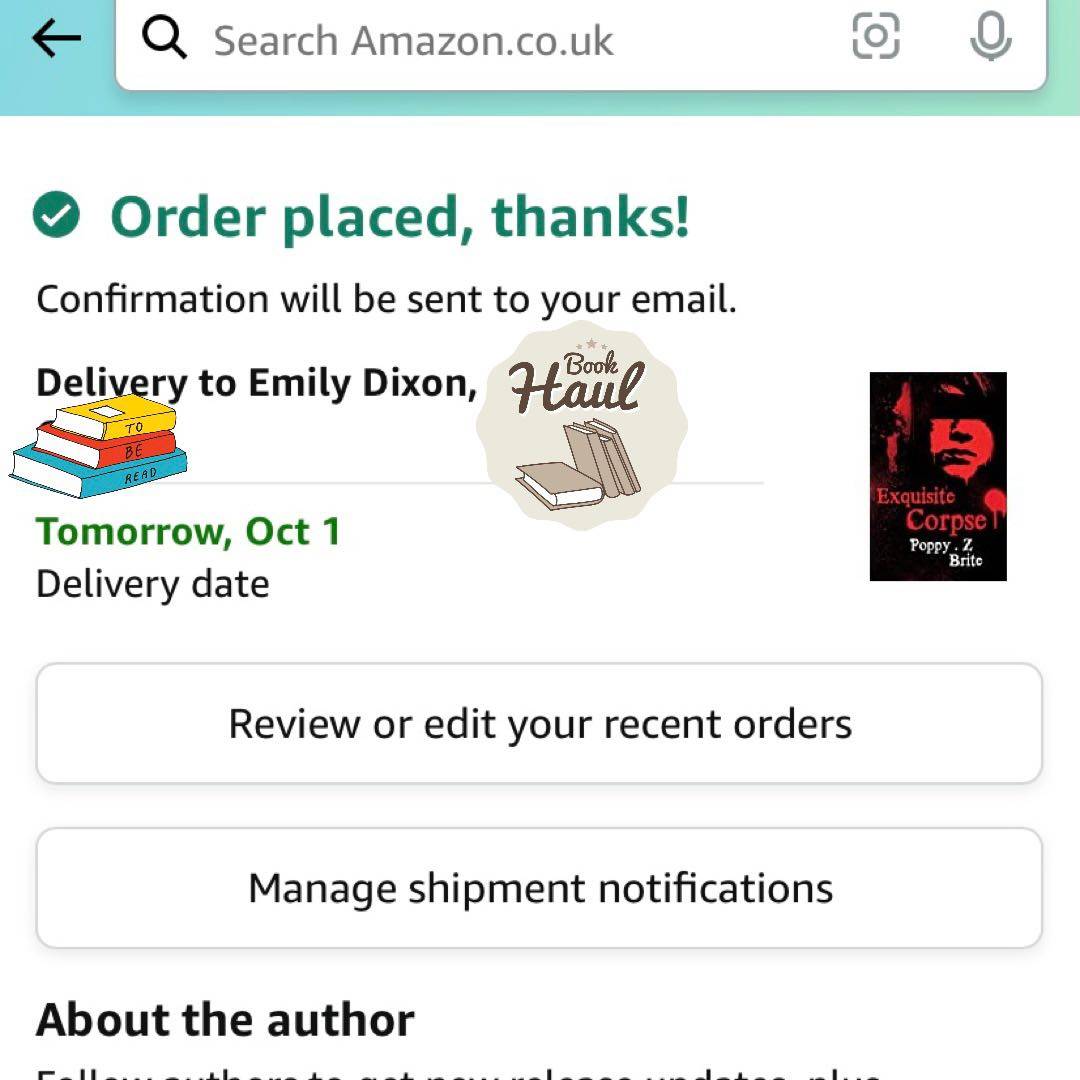Tap the Tomorrow, Oct 1 delivery estimate

[x=188, y=532]
